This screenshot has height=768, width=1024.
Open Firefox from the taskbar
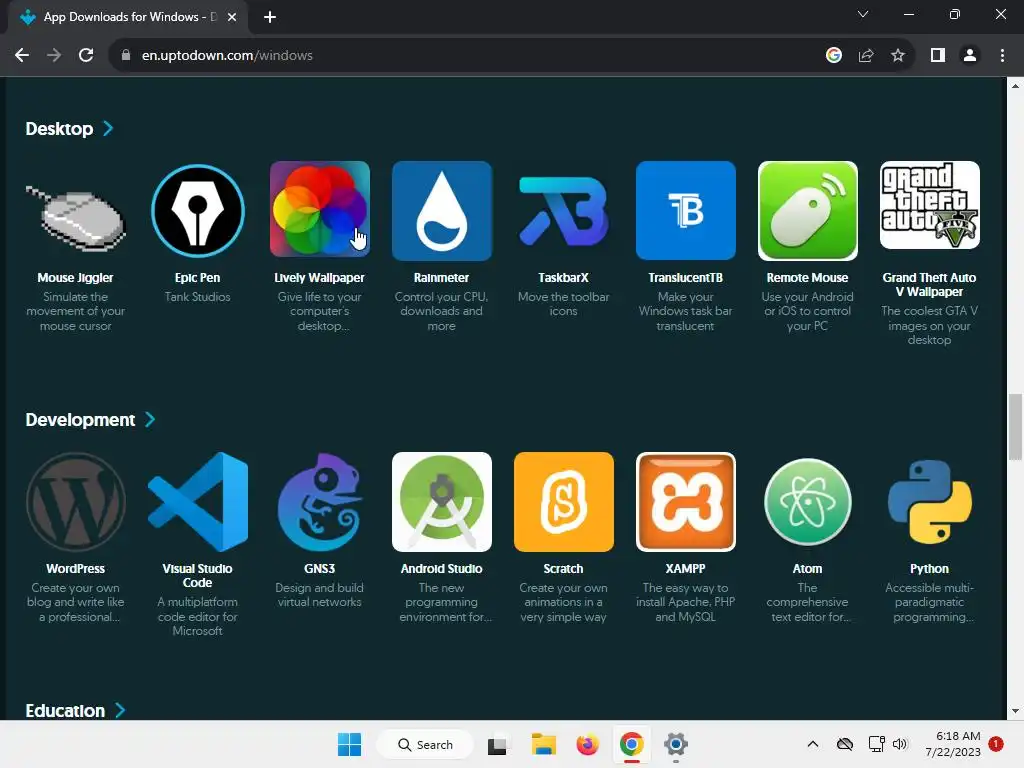pos(587,744)
